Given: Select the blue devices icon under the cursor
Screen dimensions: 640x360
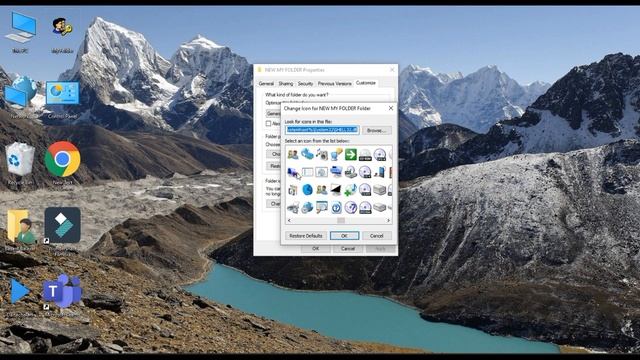Looking at the screenshot, I should (x=293, y=172).
